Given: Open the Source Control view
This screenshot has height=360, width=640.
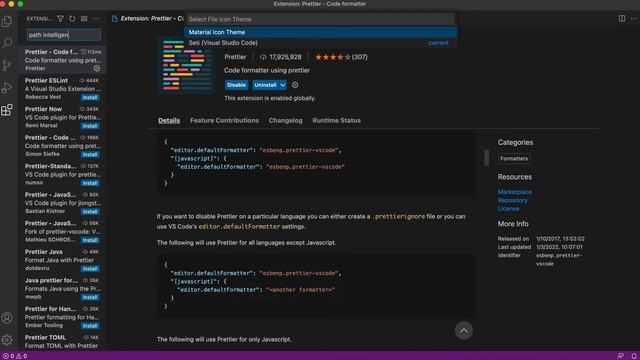Looking at the screenshot, I should coord(7,65).
